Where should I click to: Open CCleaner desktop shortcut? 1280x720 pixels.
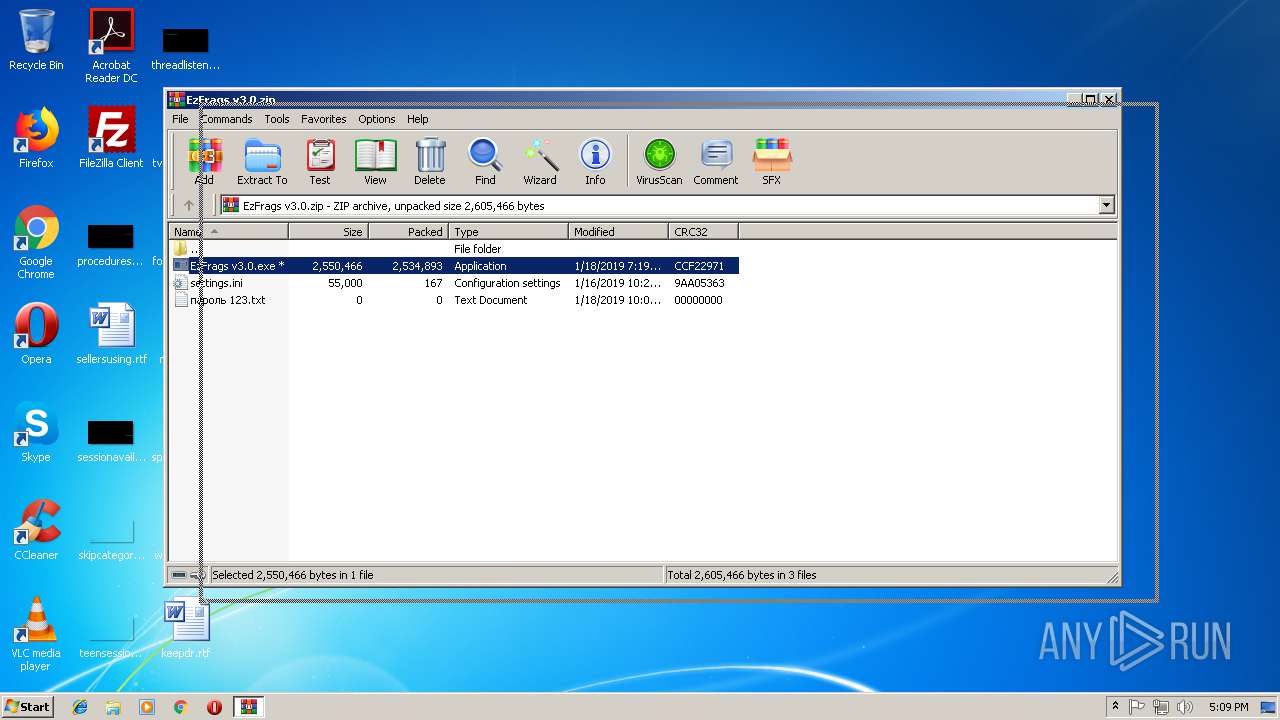point(36,530)
